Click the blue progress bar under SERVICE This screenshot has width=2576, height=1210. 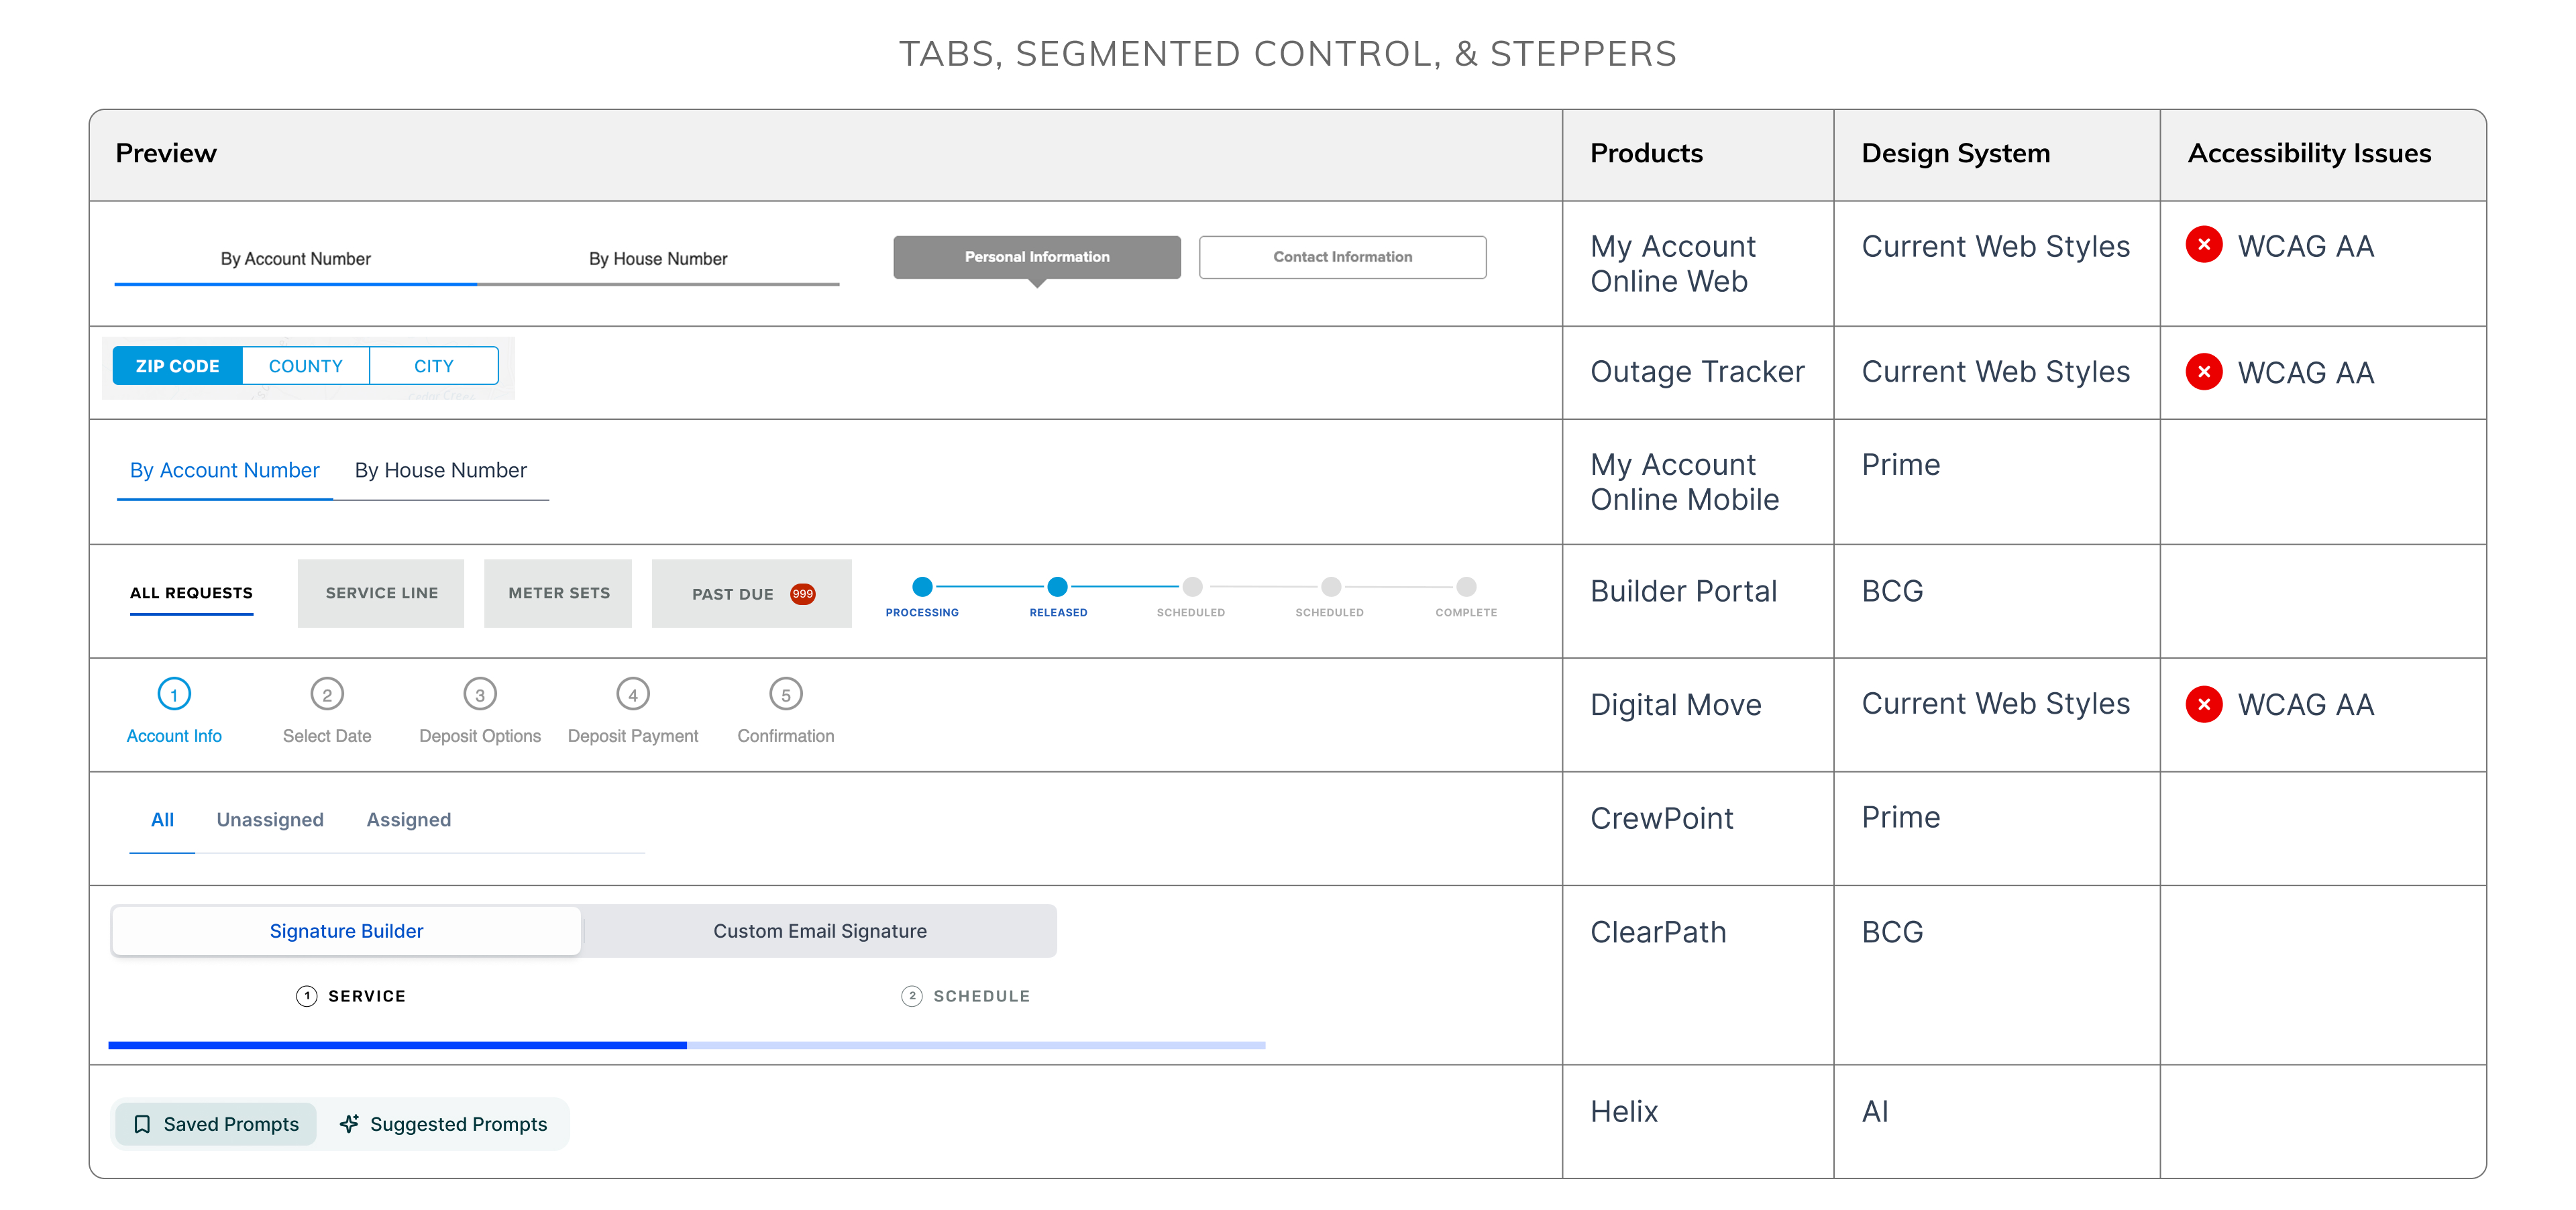397,1045
